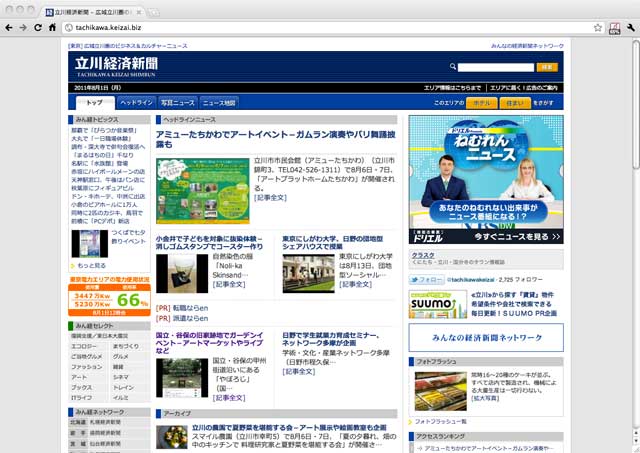Open the ファッション category link
The width and height of the screenshot is (640, 453).
click(x=87, y=366)
